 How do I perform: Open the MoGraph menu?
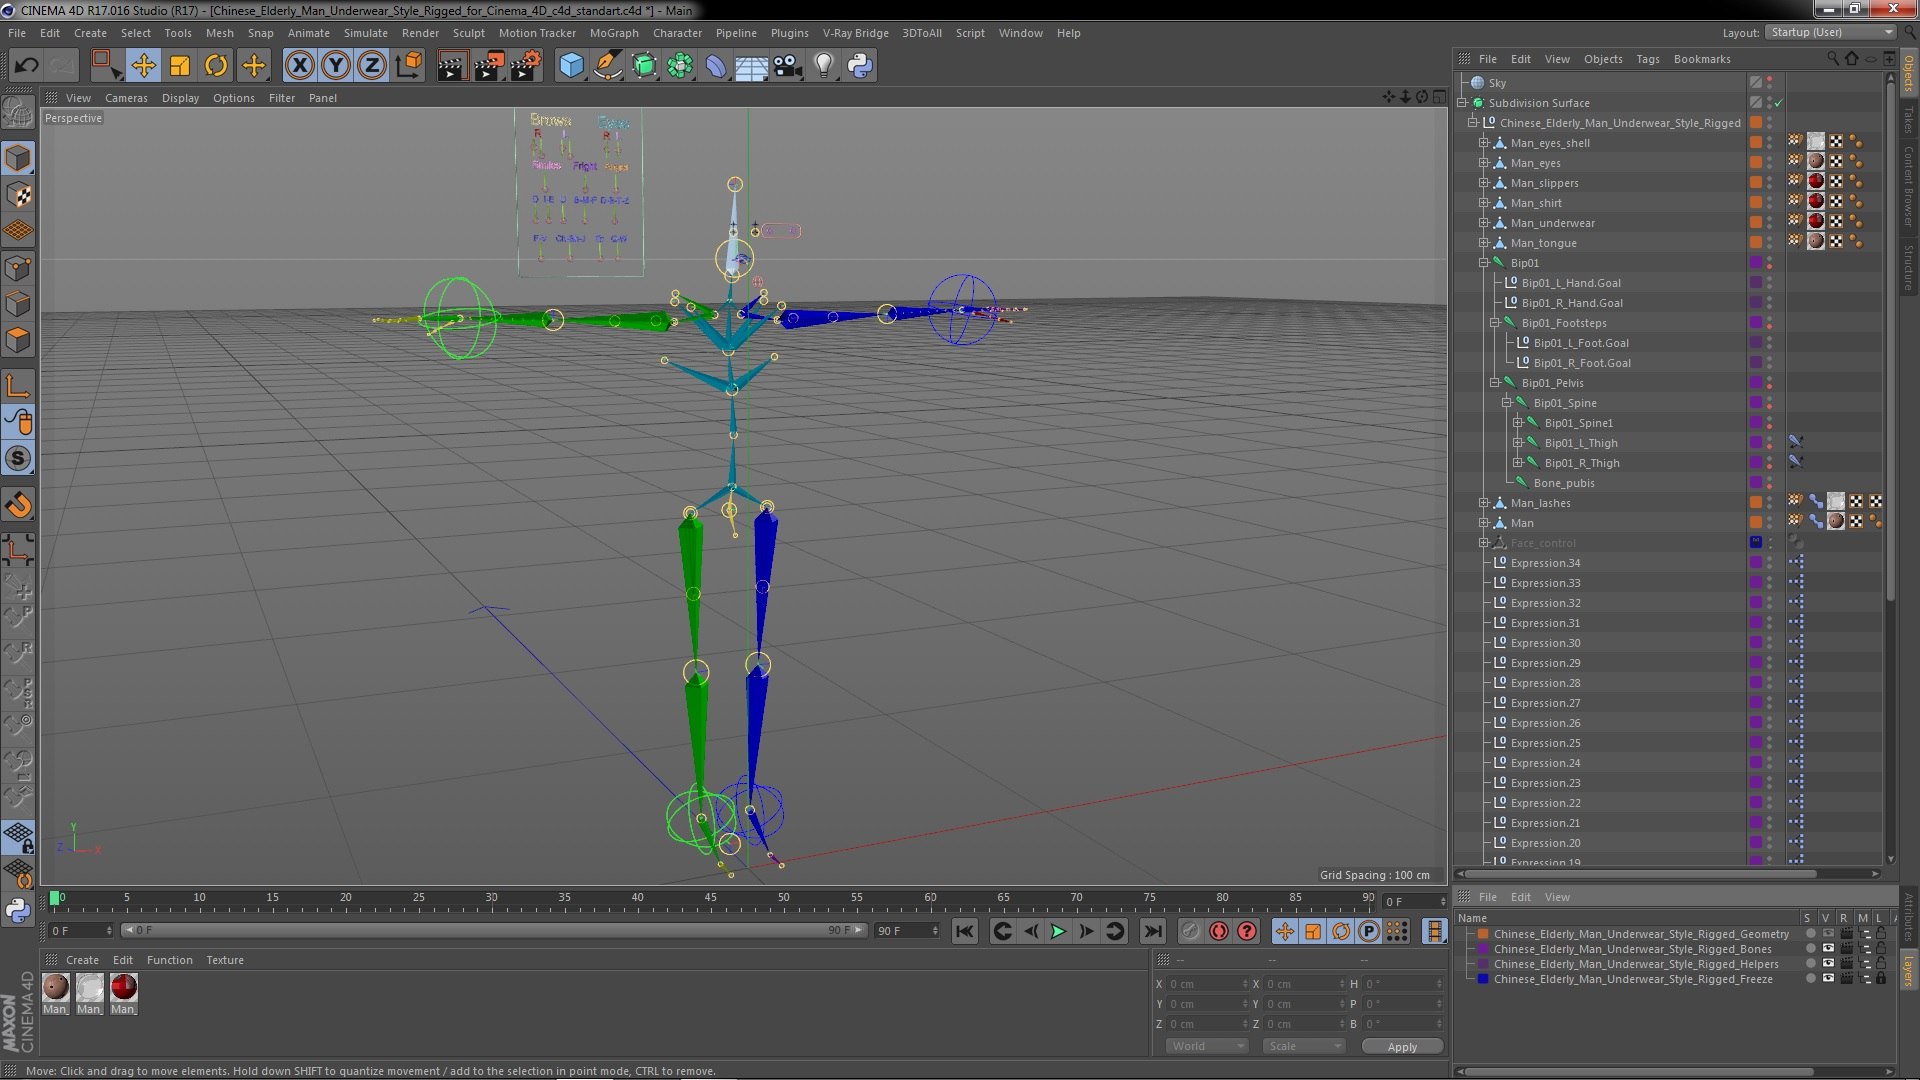614,33
